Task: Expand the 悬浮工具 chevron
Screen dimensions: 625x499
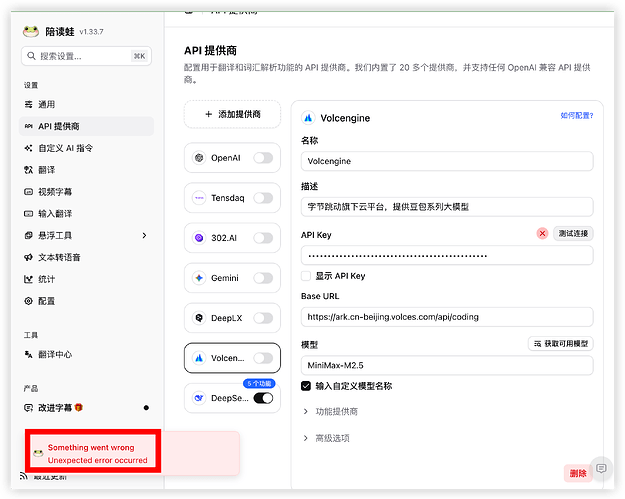Action: coord(144,236)
